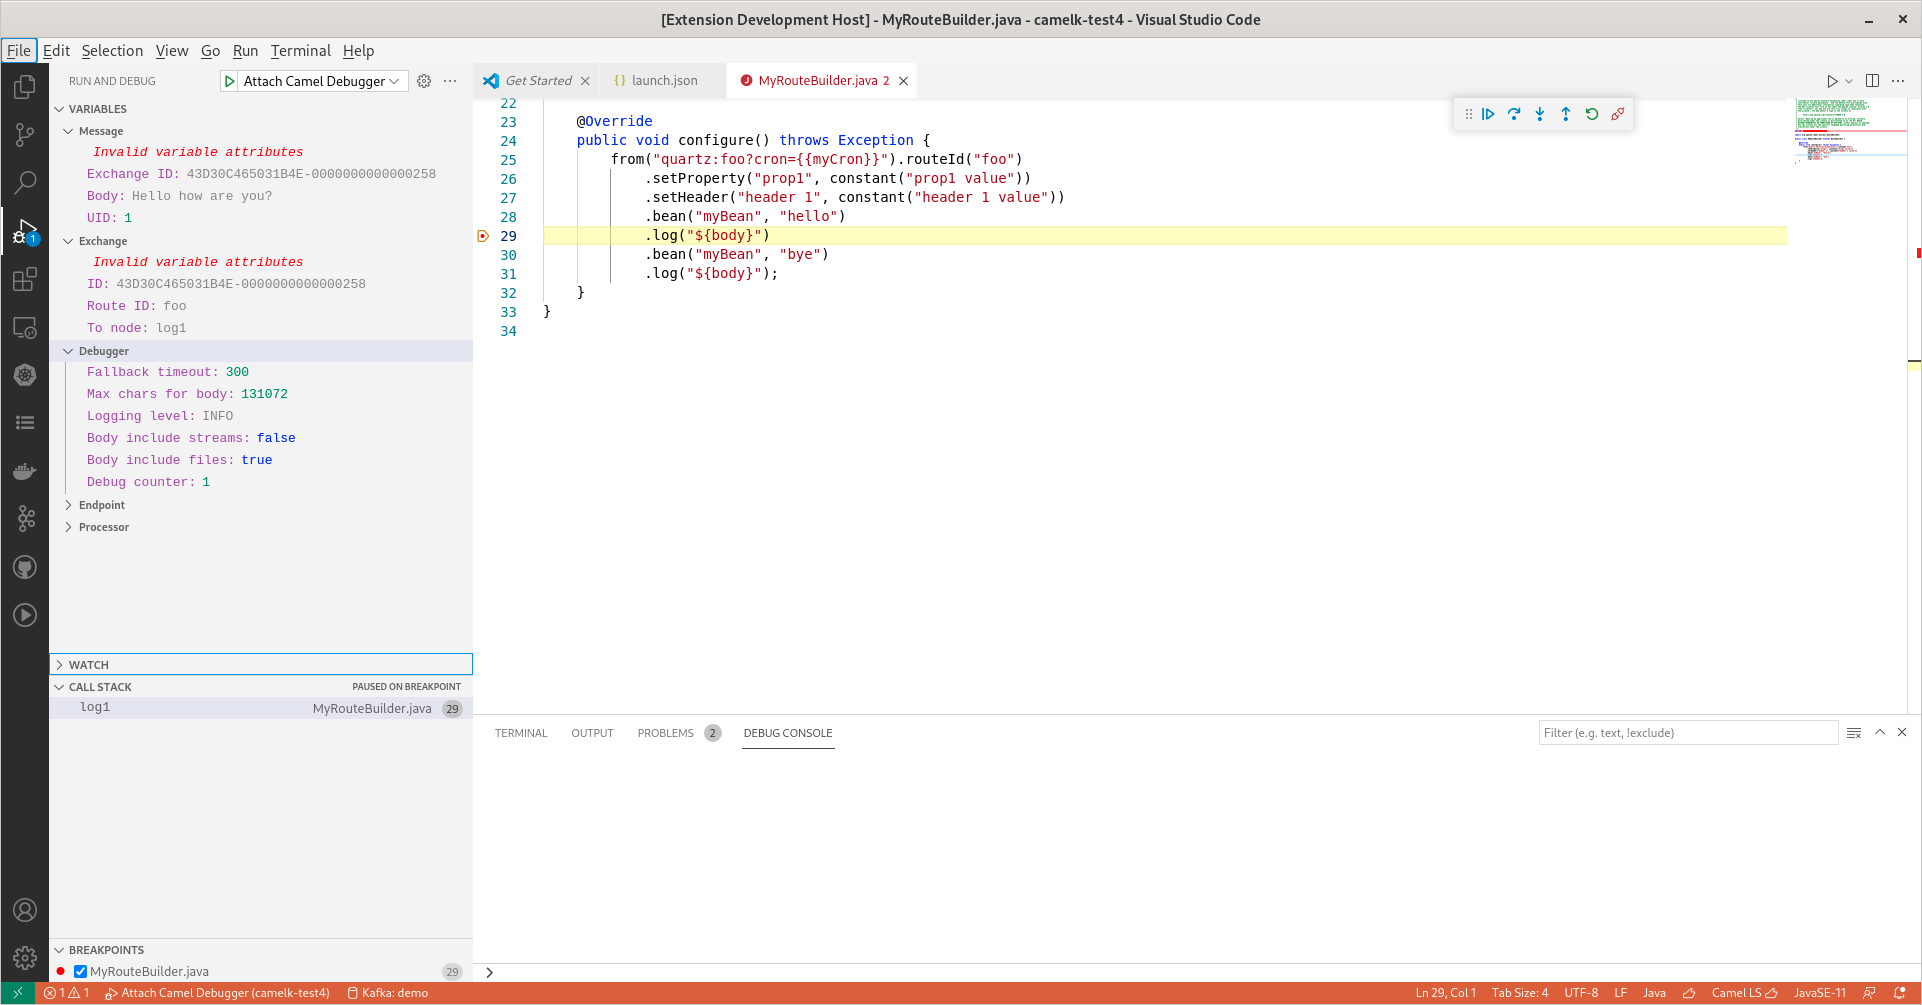Screen dimensions: 1922x1005
Task: Open the Kubernetes view
Action: point(25,375)
